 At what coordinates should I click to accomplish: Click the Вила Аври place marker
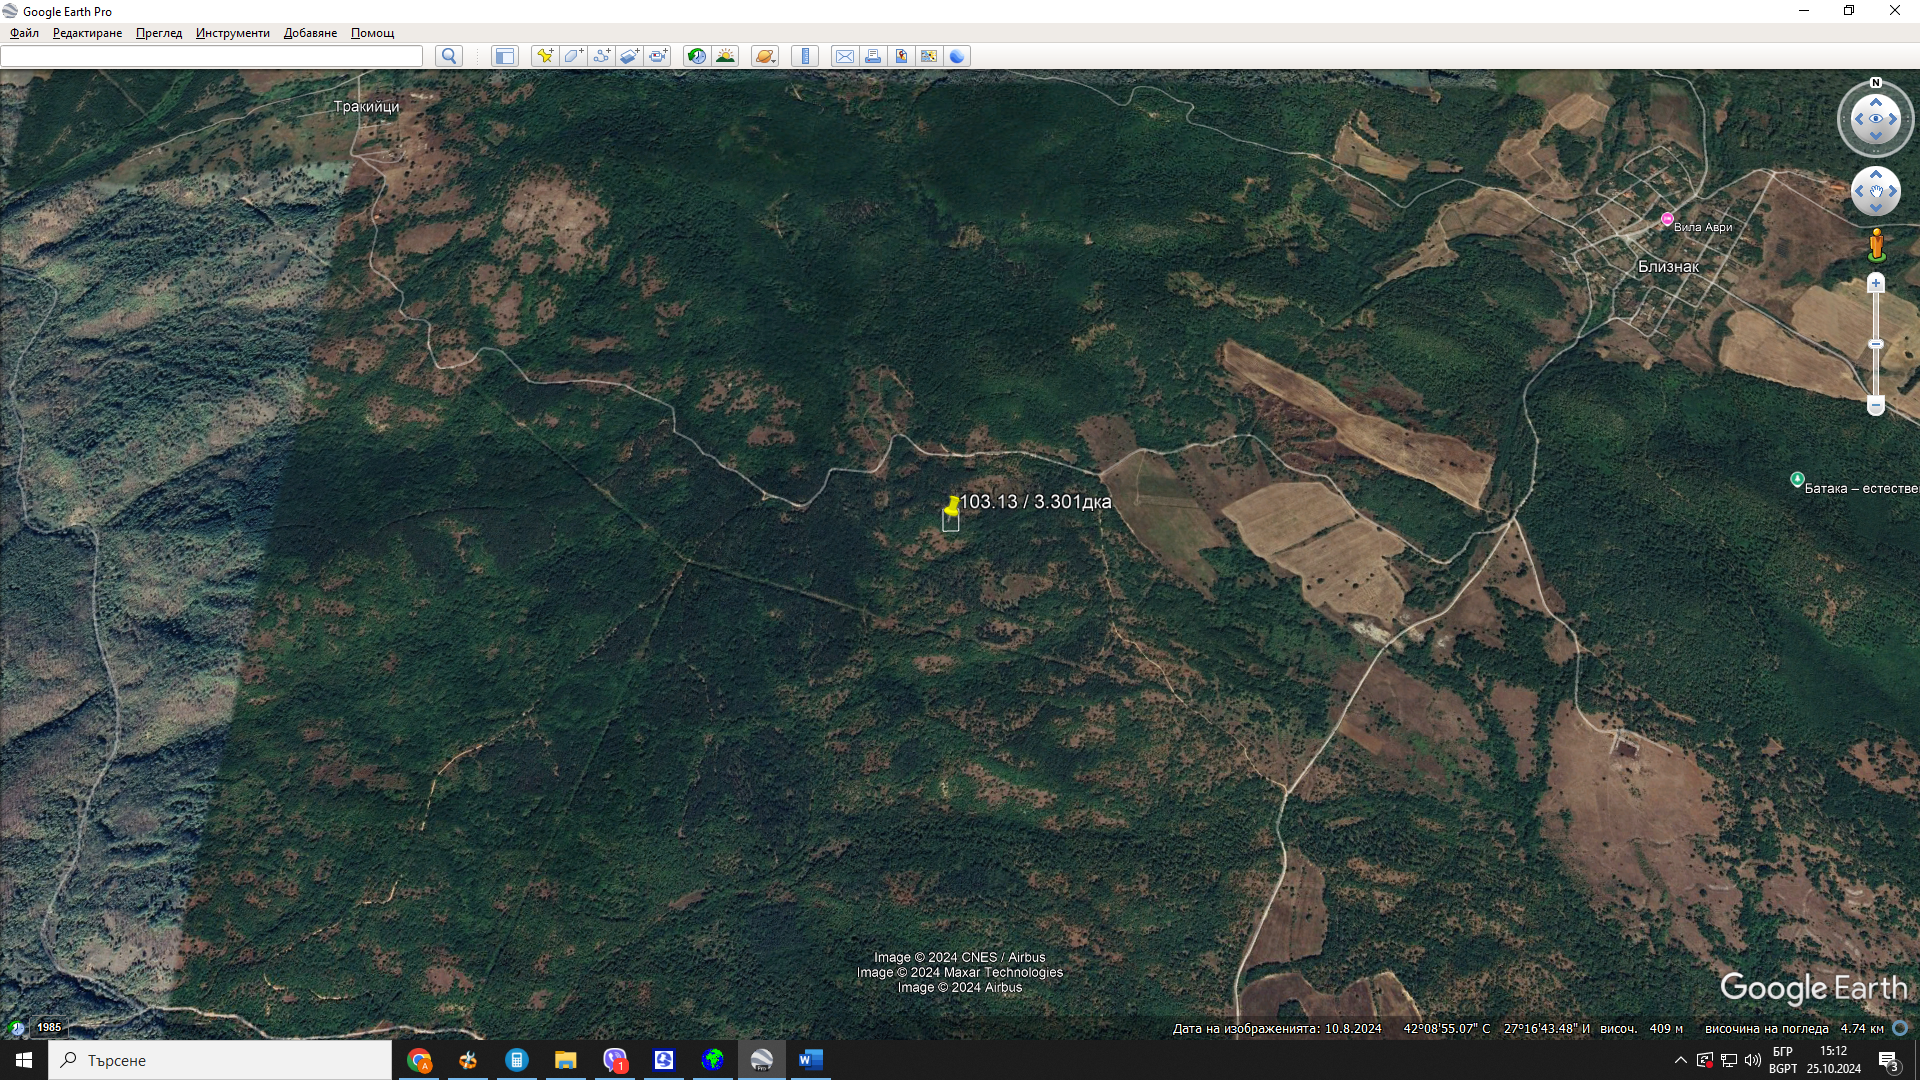1667,219
